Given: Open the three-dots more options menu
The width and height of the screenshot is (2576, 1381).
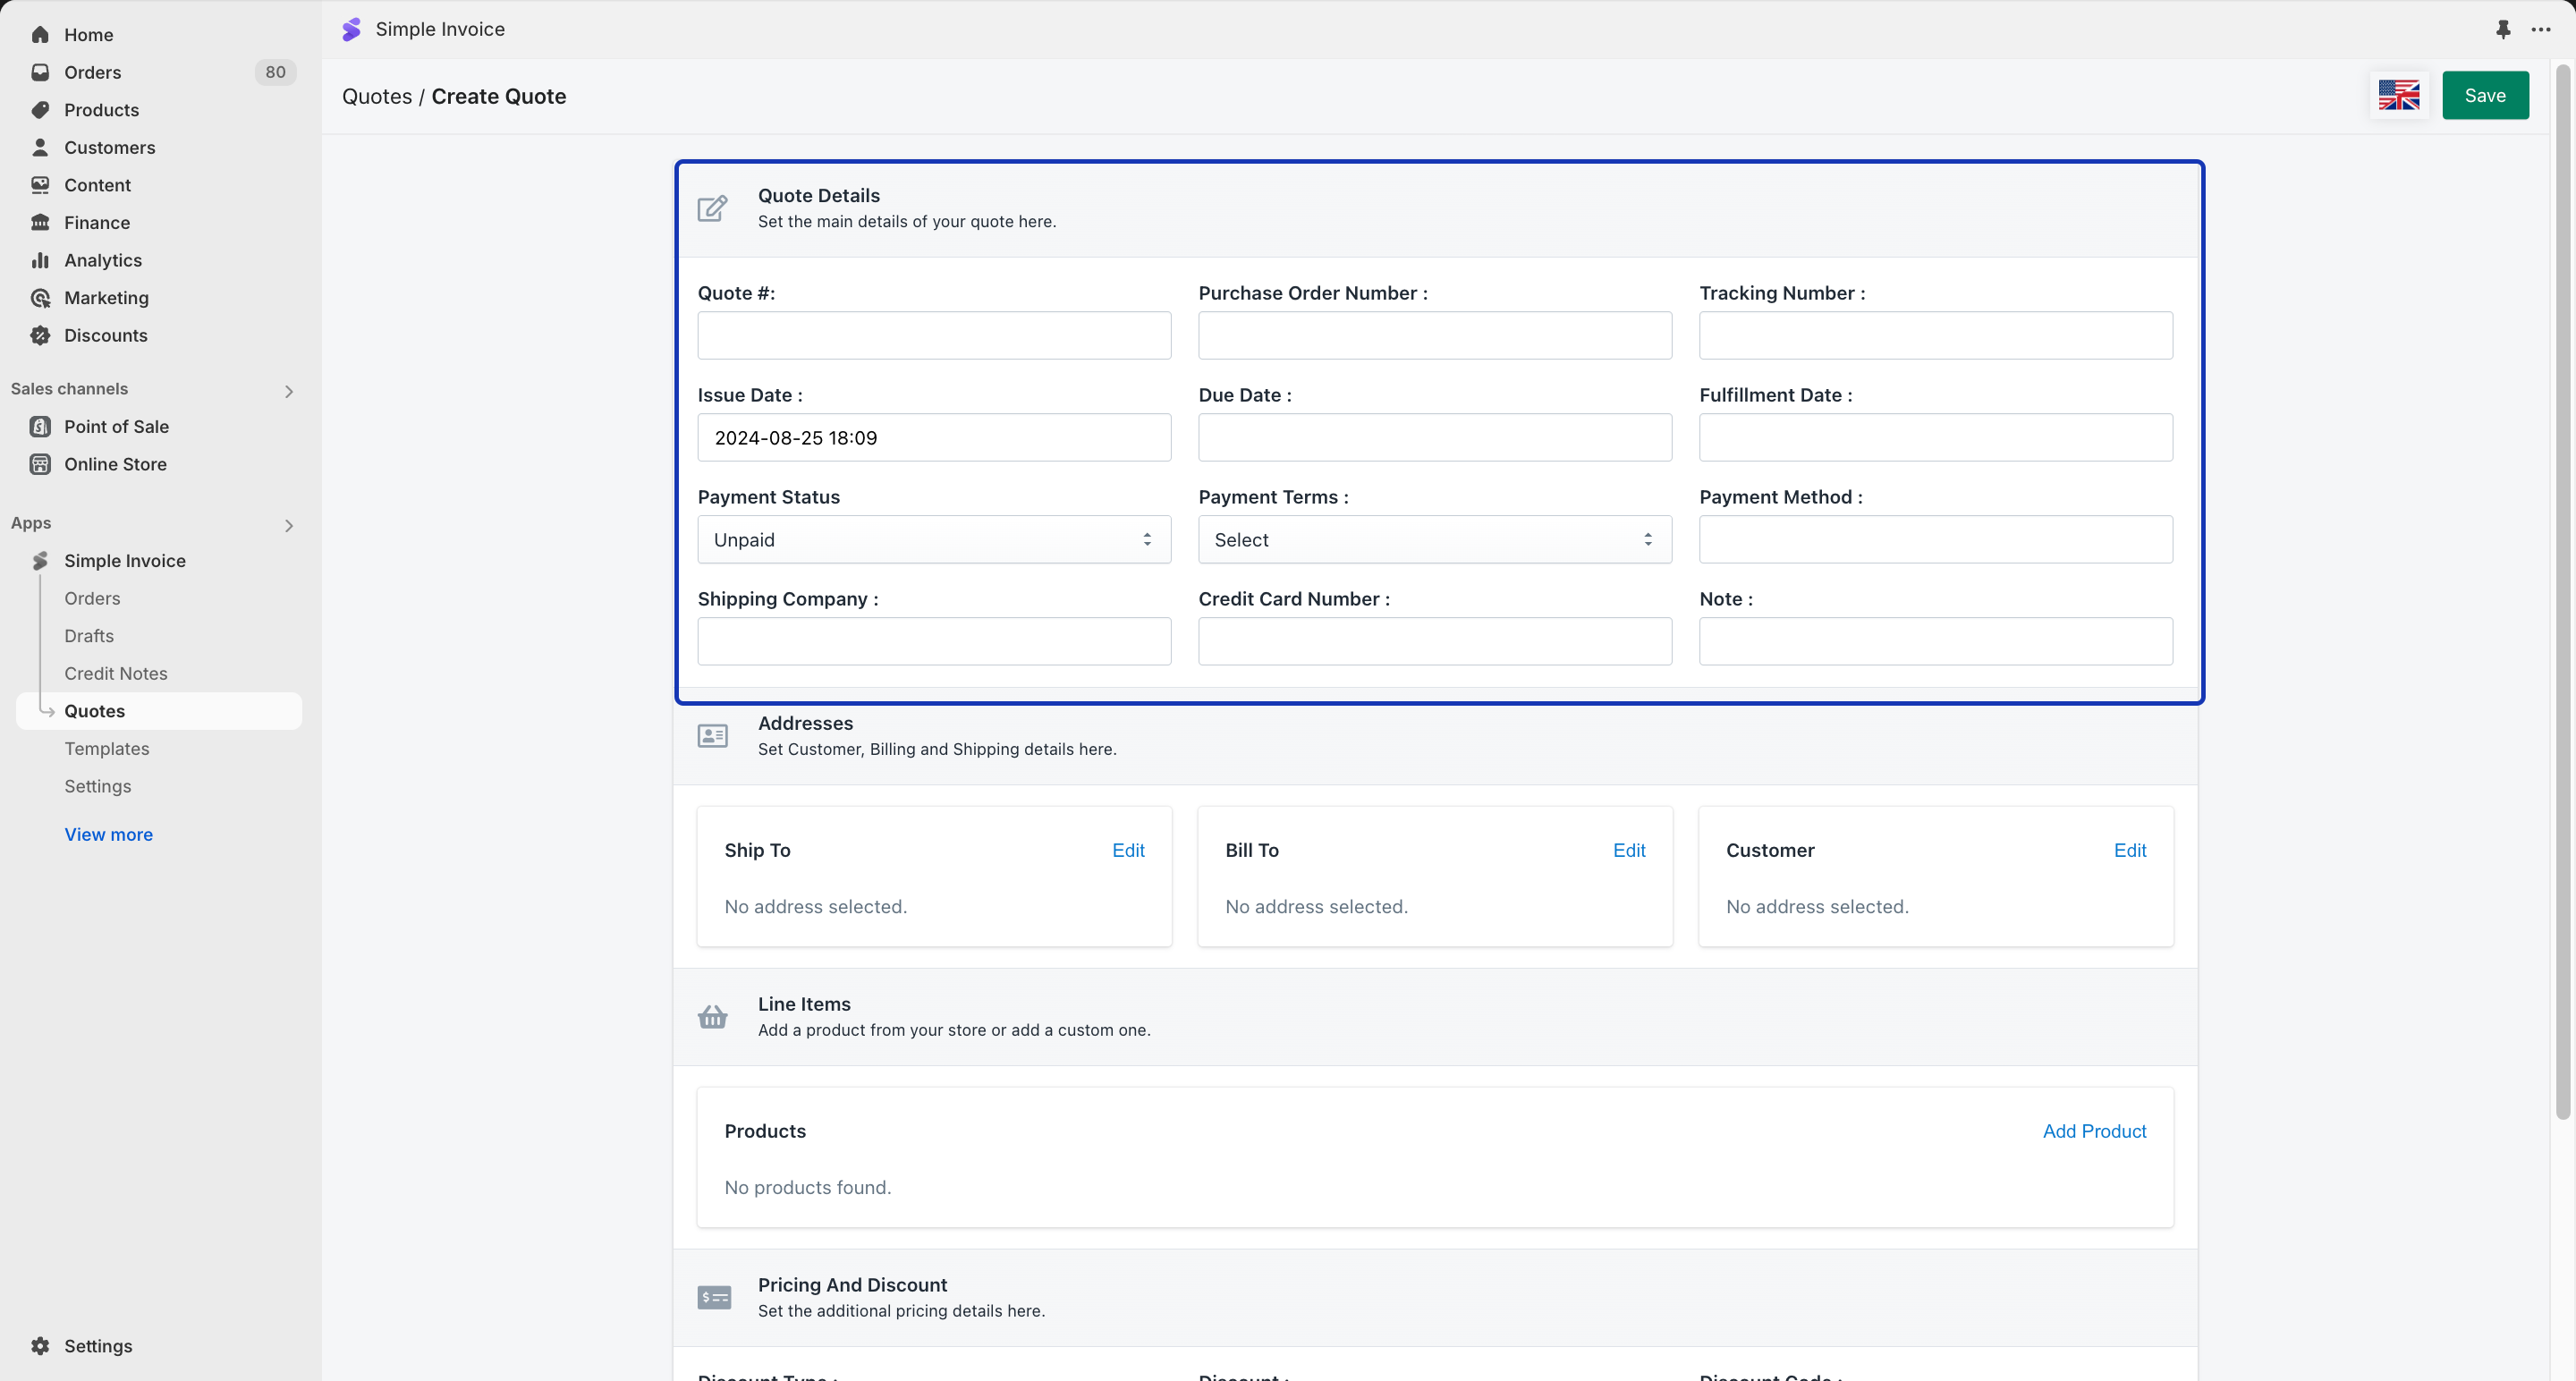Looking at the screenshot, I should 2541,30.
